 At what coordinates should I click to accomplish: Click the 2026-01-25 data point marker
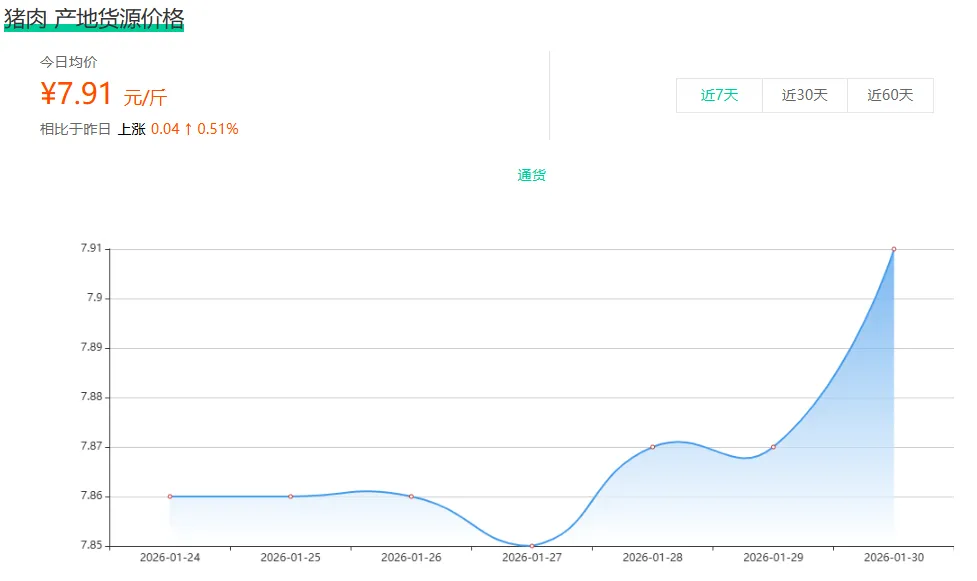(290, 496)
